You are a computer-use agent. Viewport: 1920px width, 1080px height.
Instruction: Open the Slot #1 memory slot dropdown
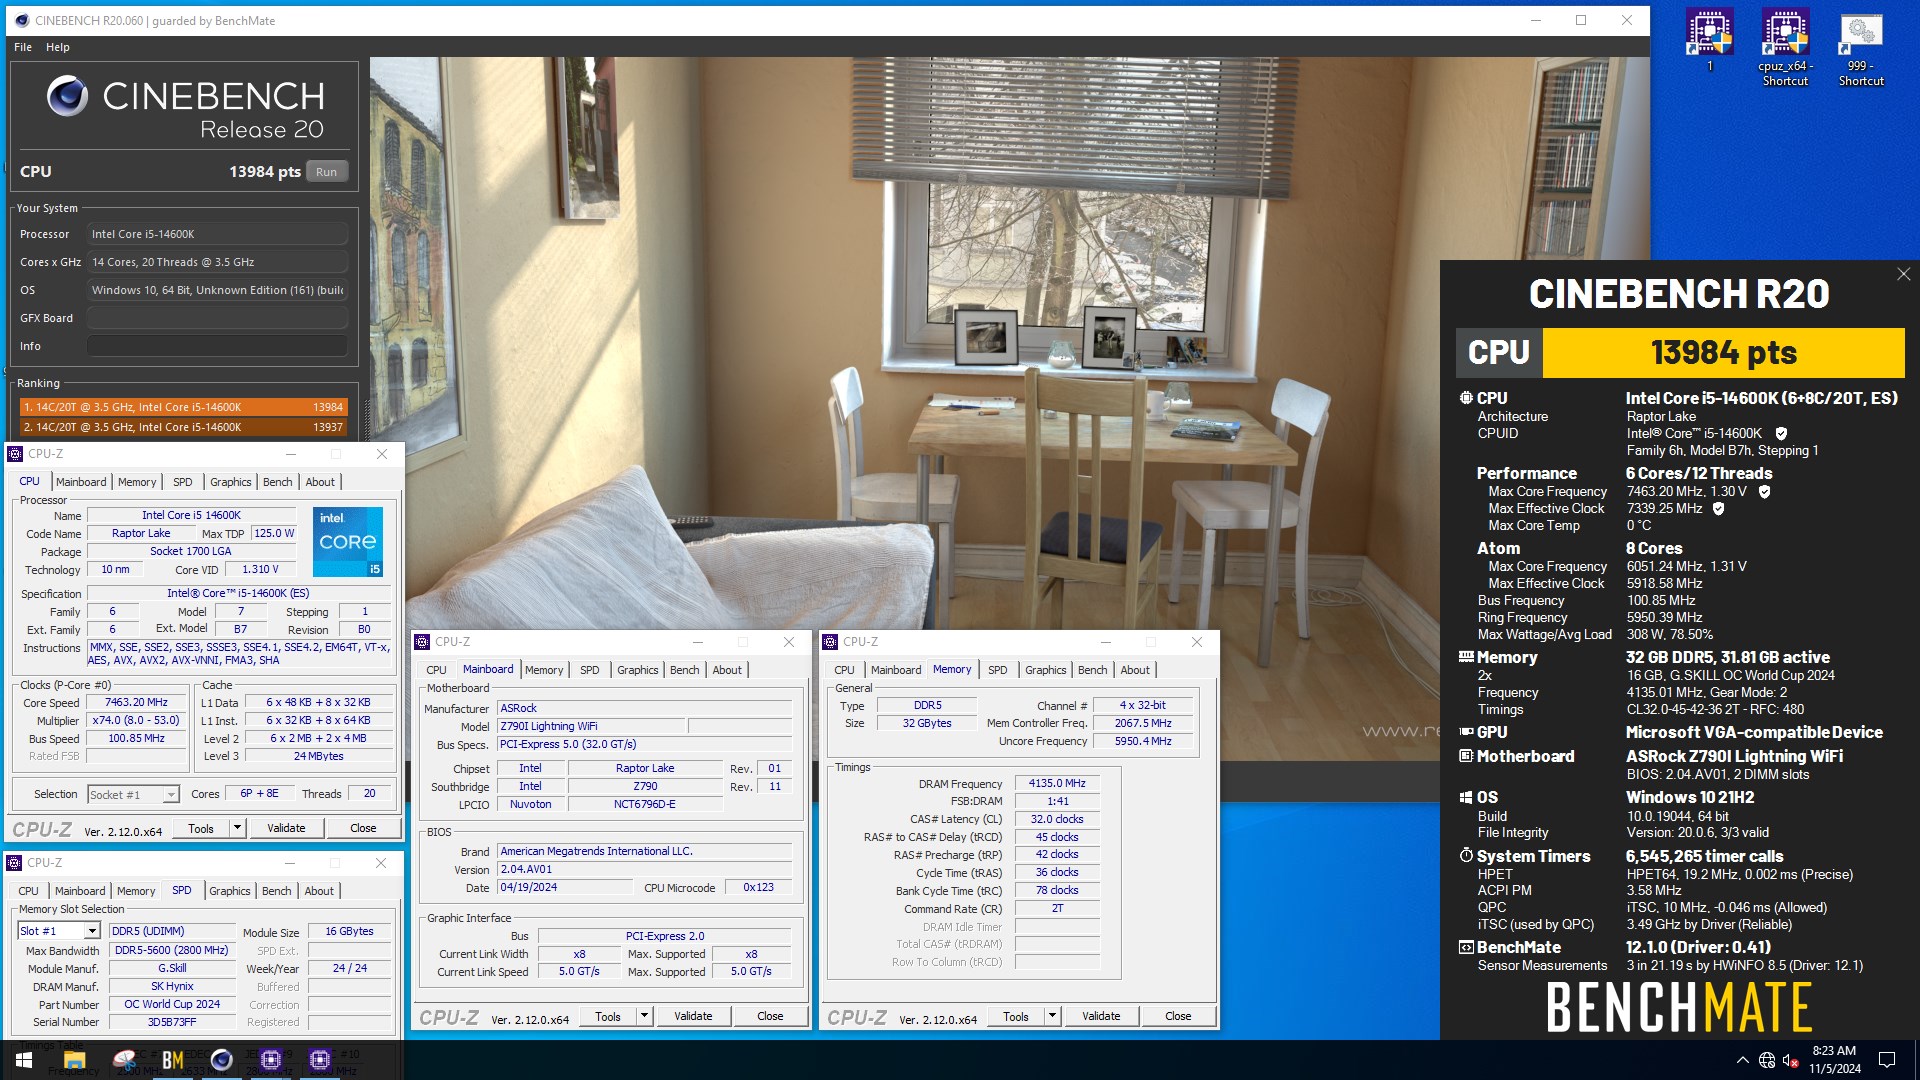[59, 931]
